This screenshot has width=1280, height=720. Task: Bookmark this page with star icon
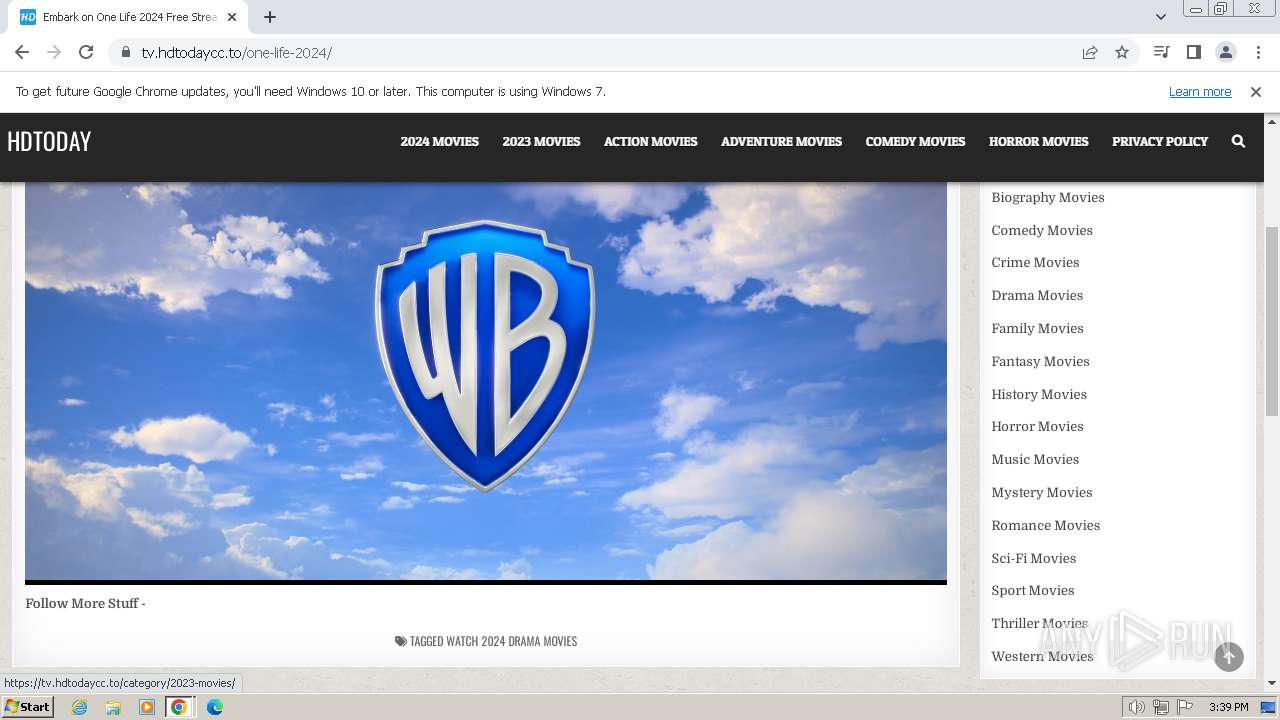point(1122,52)
